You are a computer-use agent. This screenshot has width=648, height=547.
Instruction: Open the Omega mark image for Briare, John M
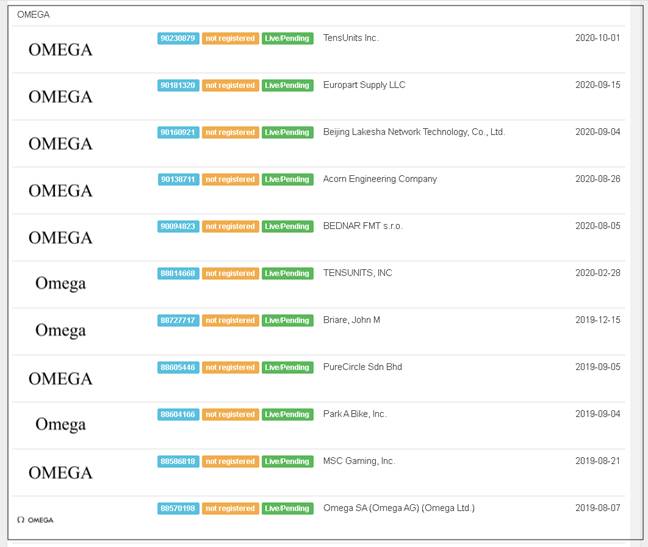(x=60, y=331)
